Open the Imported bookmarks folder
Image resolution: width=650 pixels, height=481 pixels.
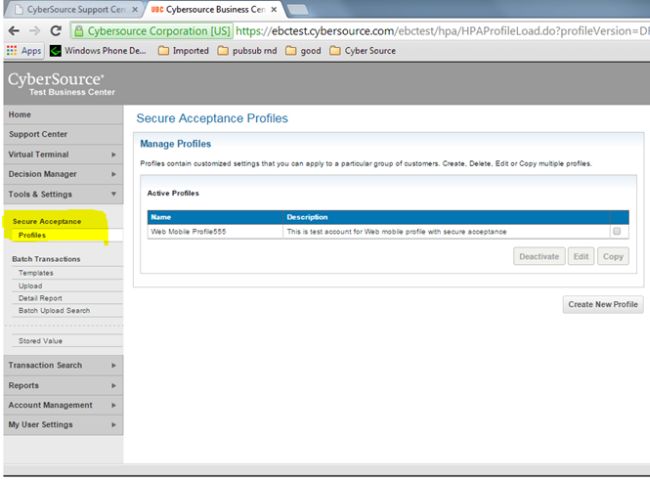tap(184, 51)
